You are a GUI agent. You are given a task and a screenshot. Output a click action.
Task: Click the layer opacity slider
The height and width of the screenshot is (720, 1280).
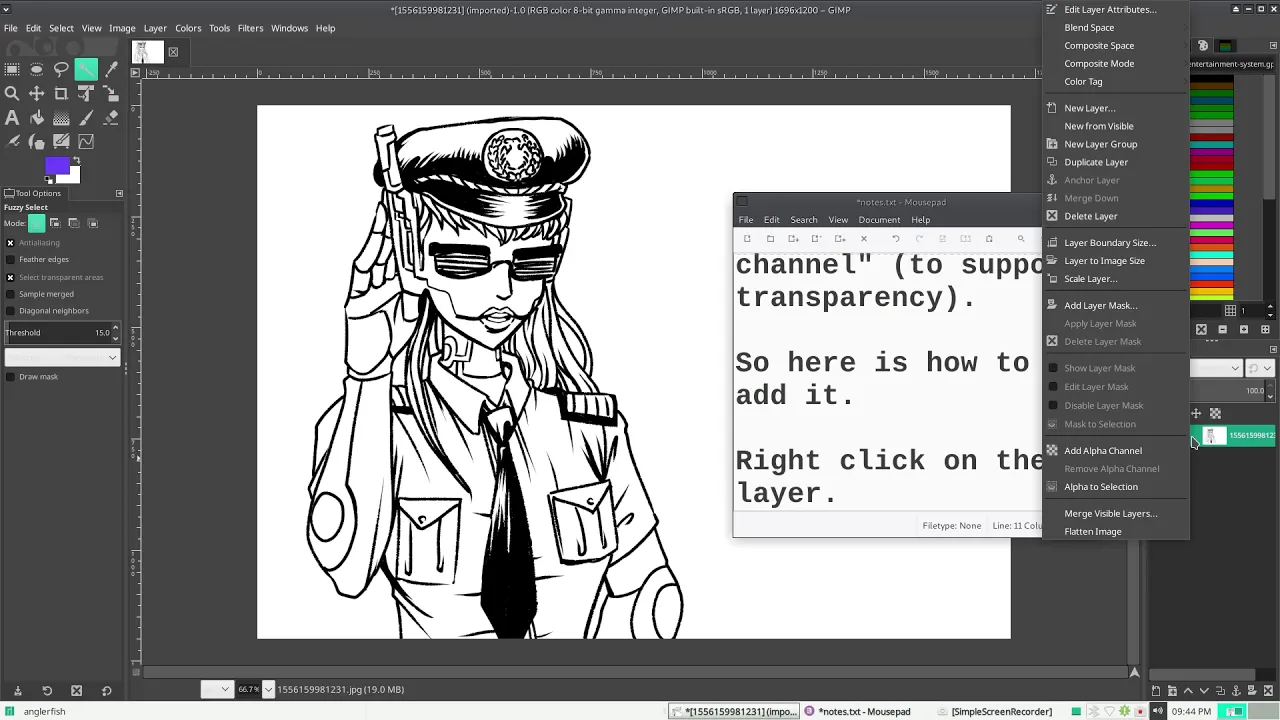click(1227, 391)
